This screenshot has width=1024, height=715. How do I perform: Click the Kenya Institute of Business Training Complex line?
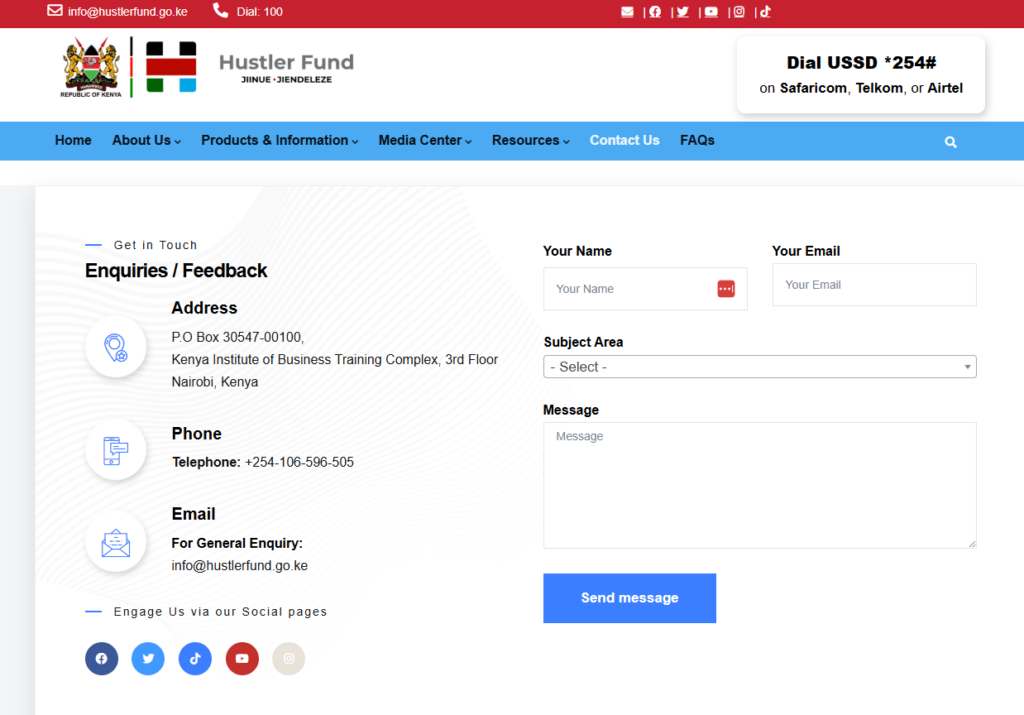(334, 360)
